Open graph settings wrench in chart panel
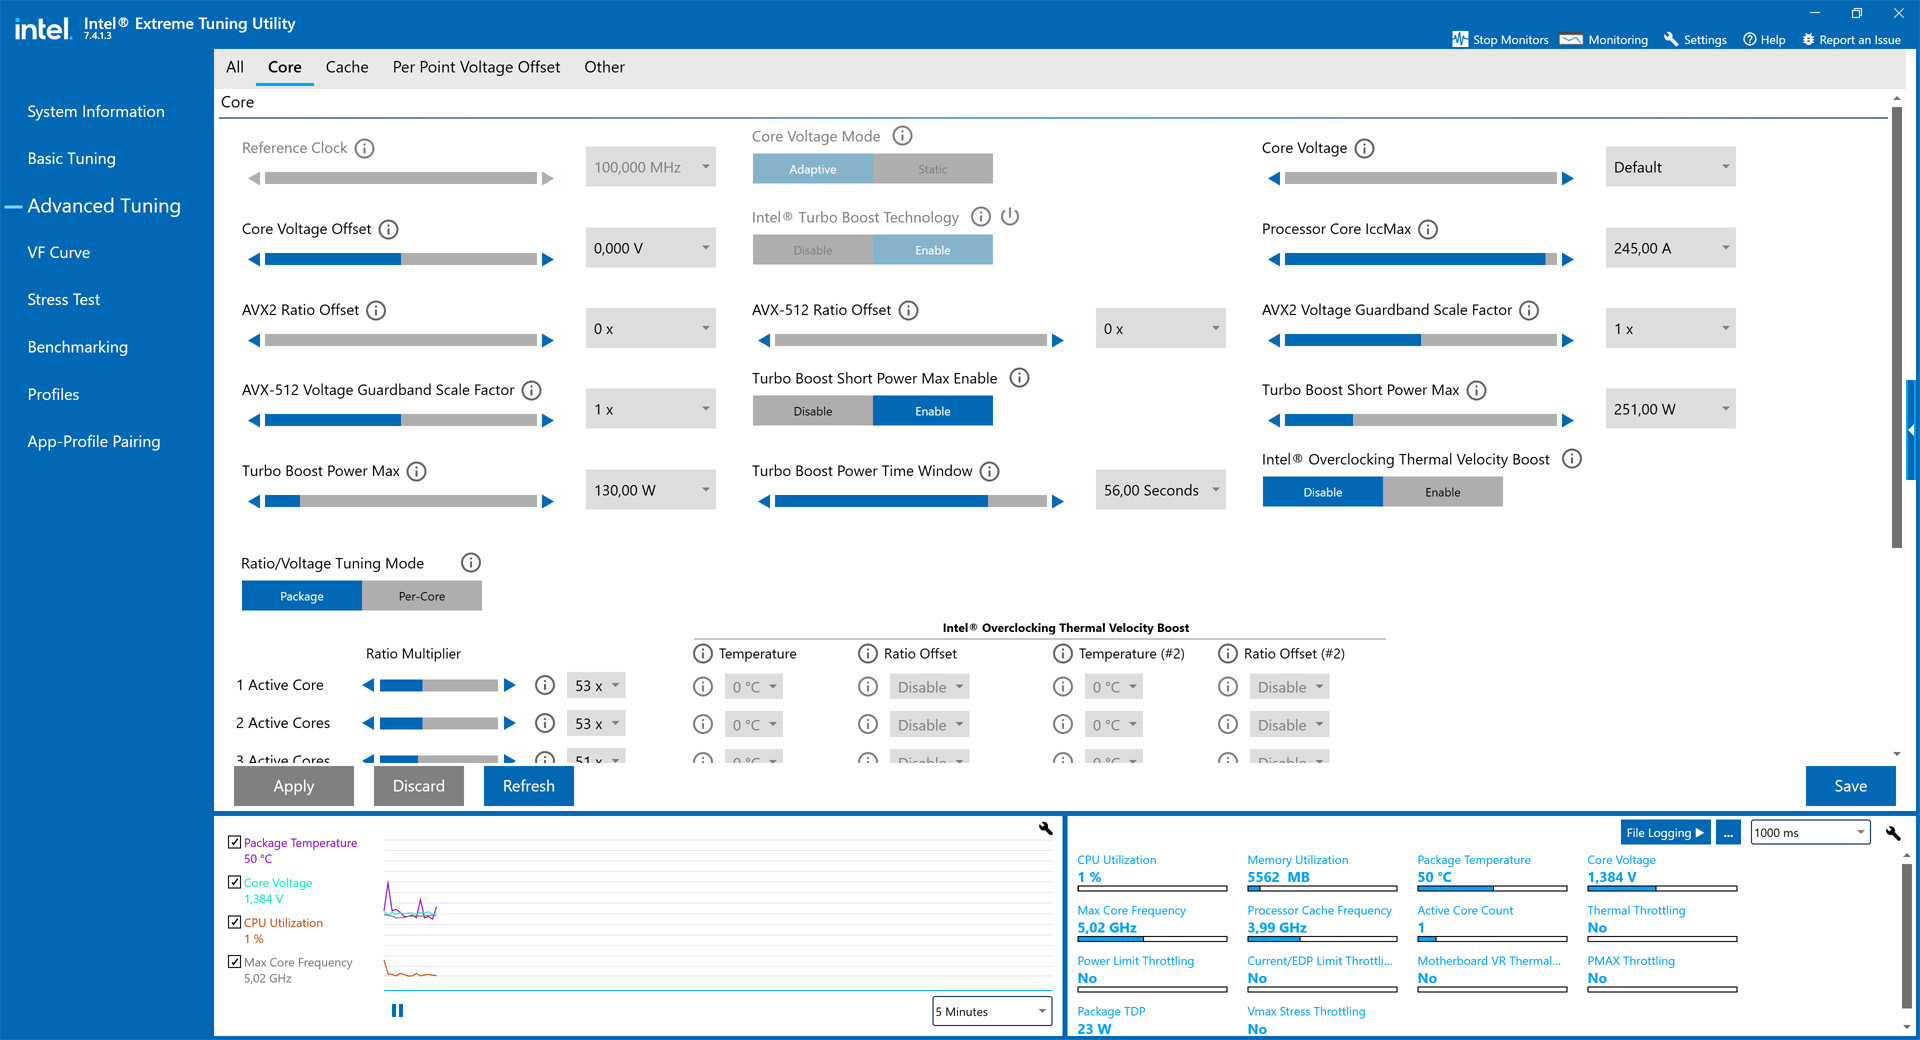 [1046, 828]
